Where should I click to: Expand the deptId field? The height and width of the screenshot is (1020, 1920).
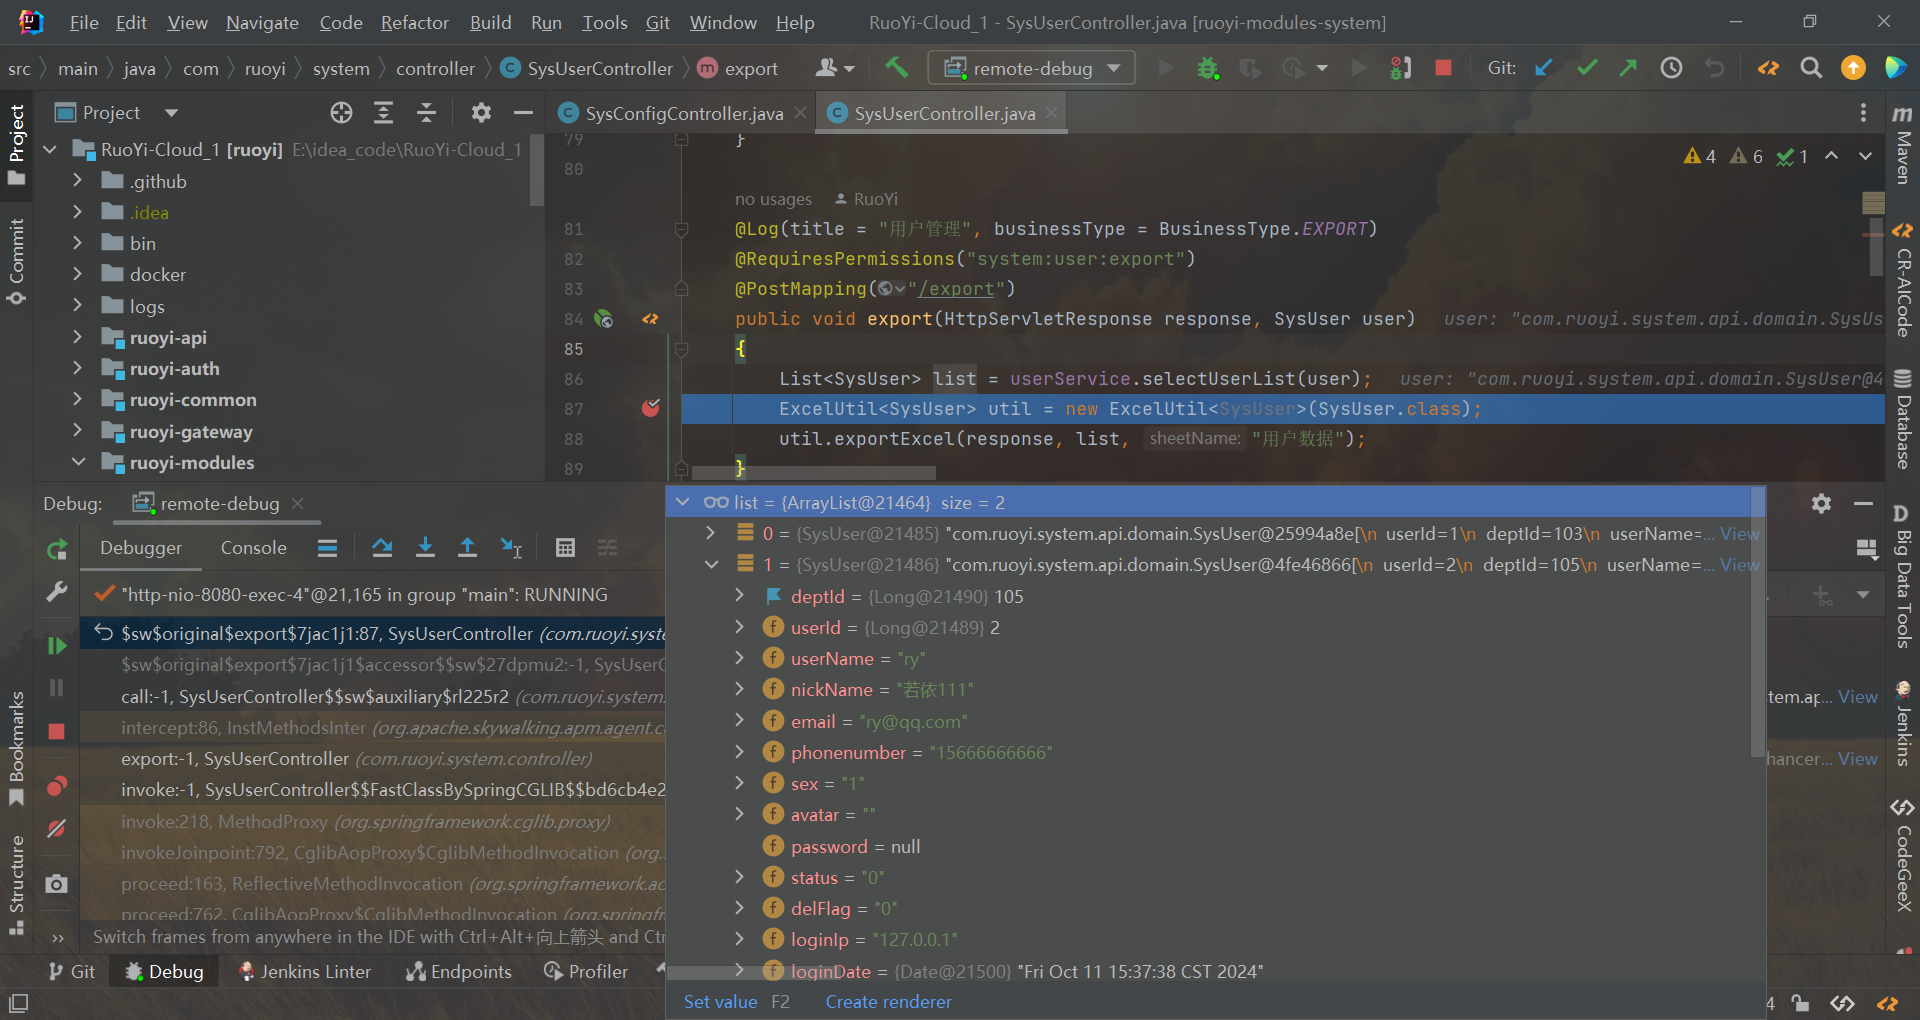pyautogui.click(x=739, y=596)
